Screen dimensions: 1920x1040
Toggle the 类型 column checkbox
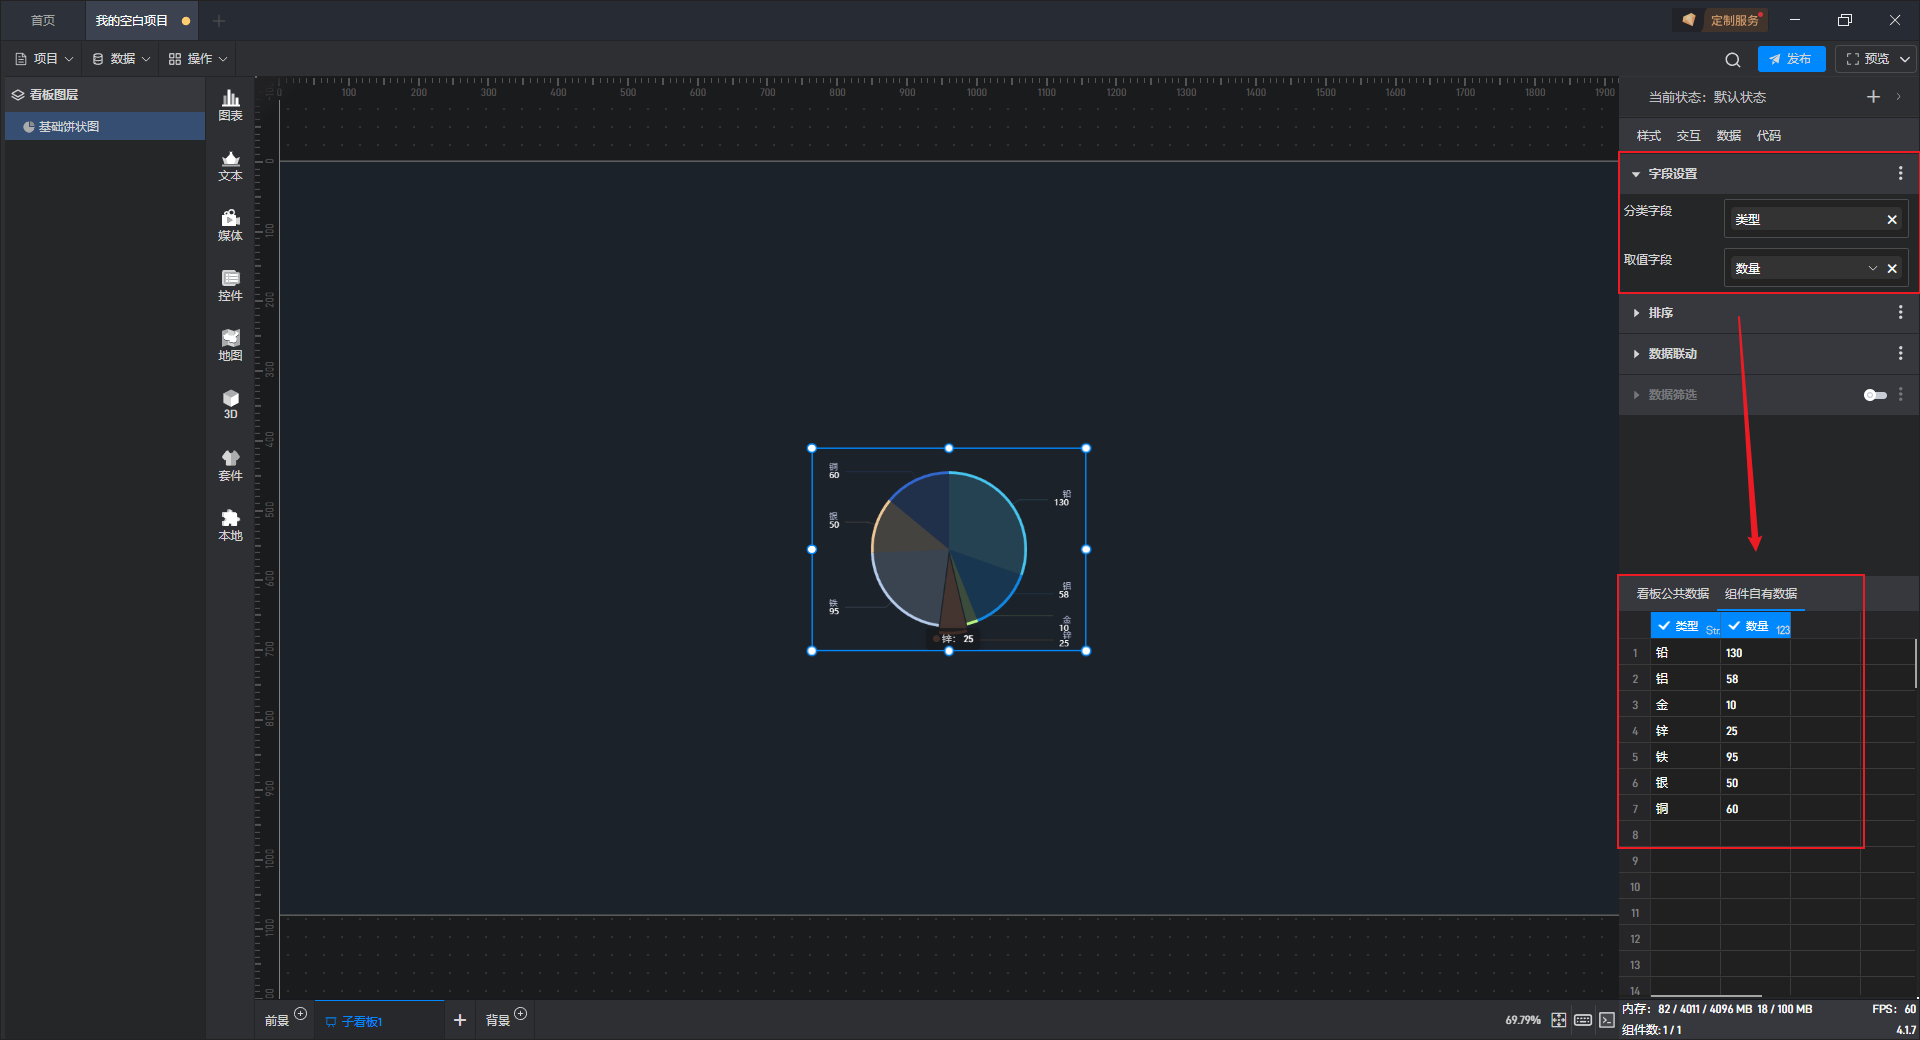[1664, 626]
